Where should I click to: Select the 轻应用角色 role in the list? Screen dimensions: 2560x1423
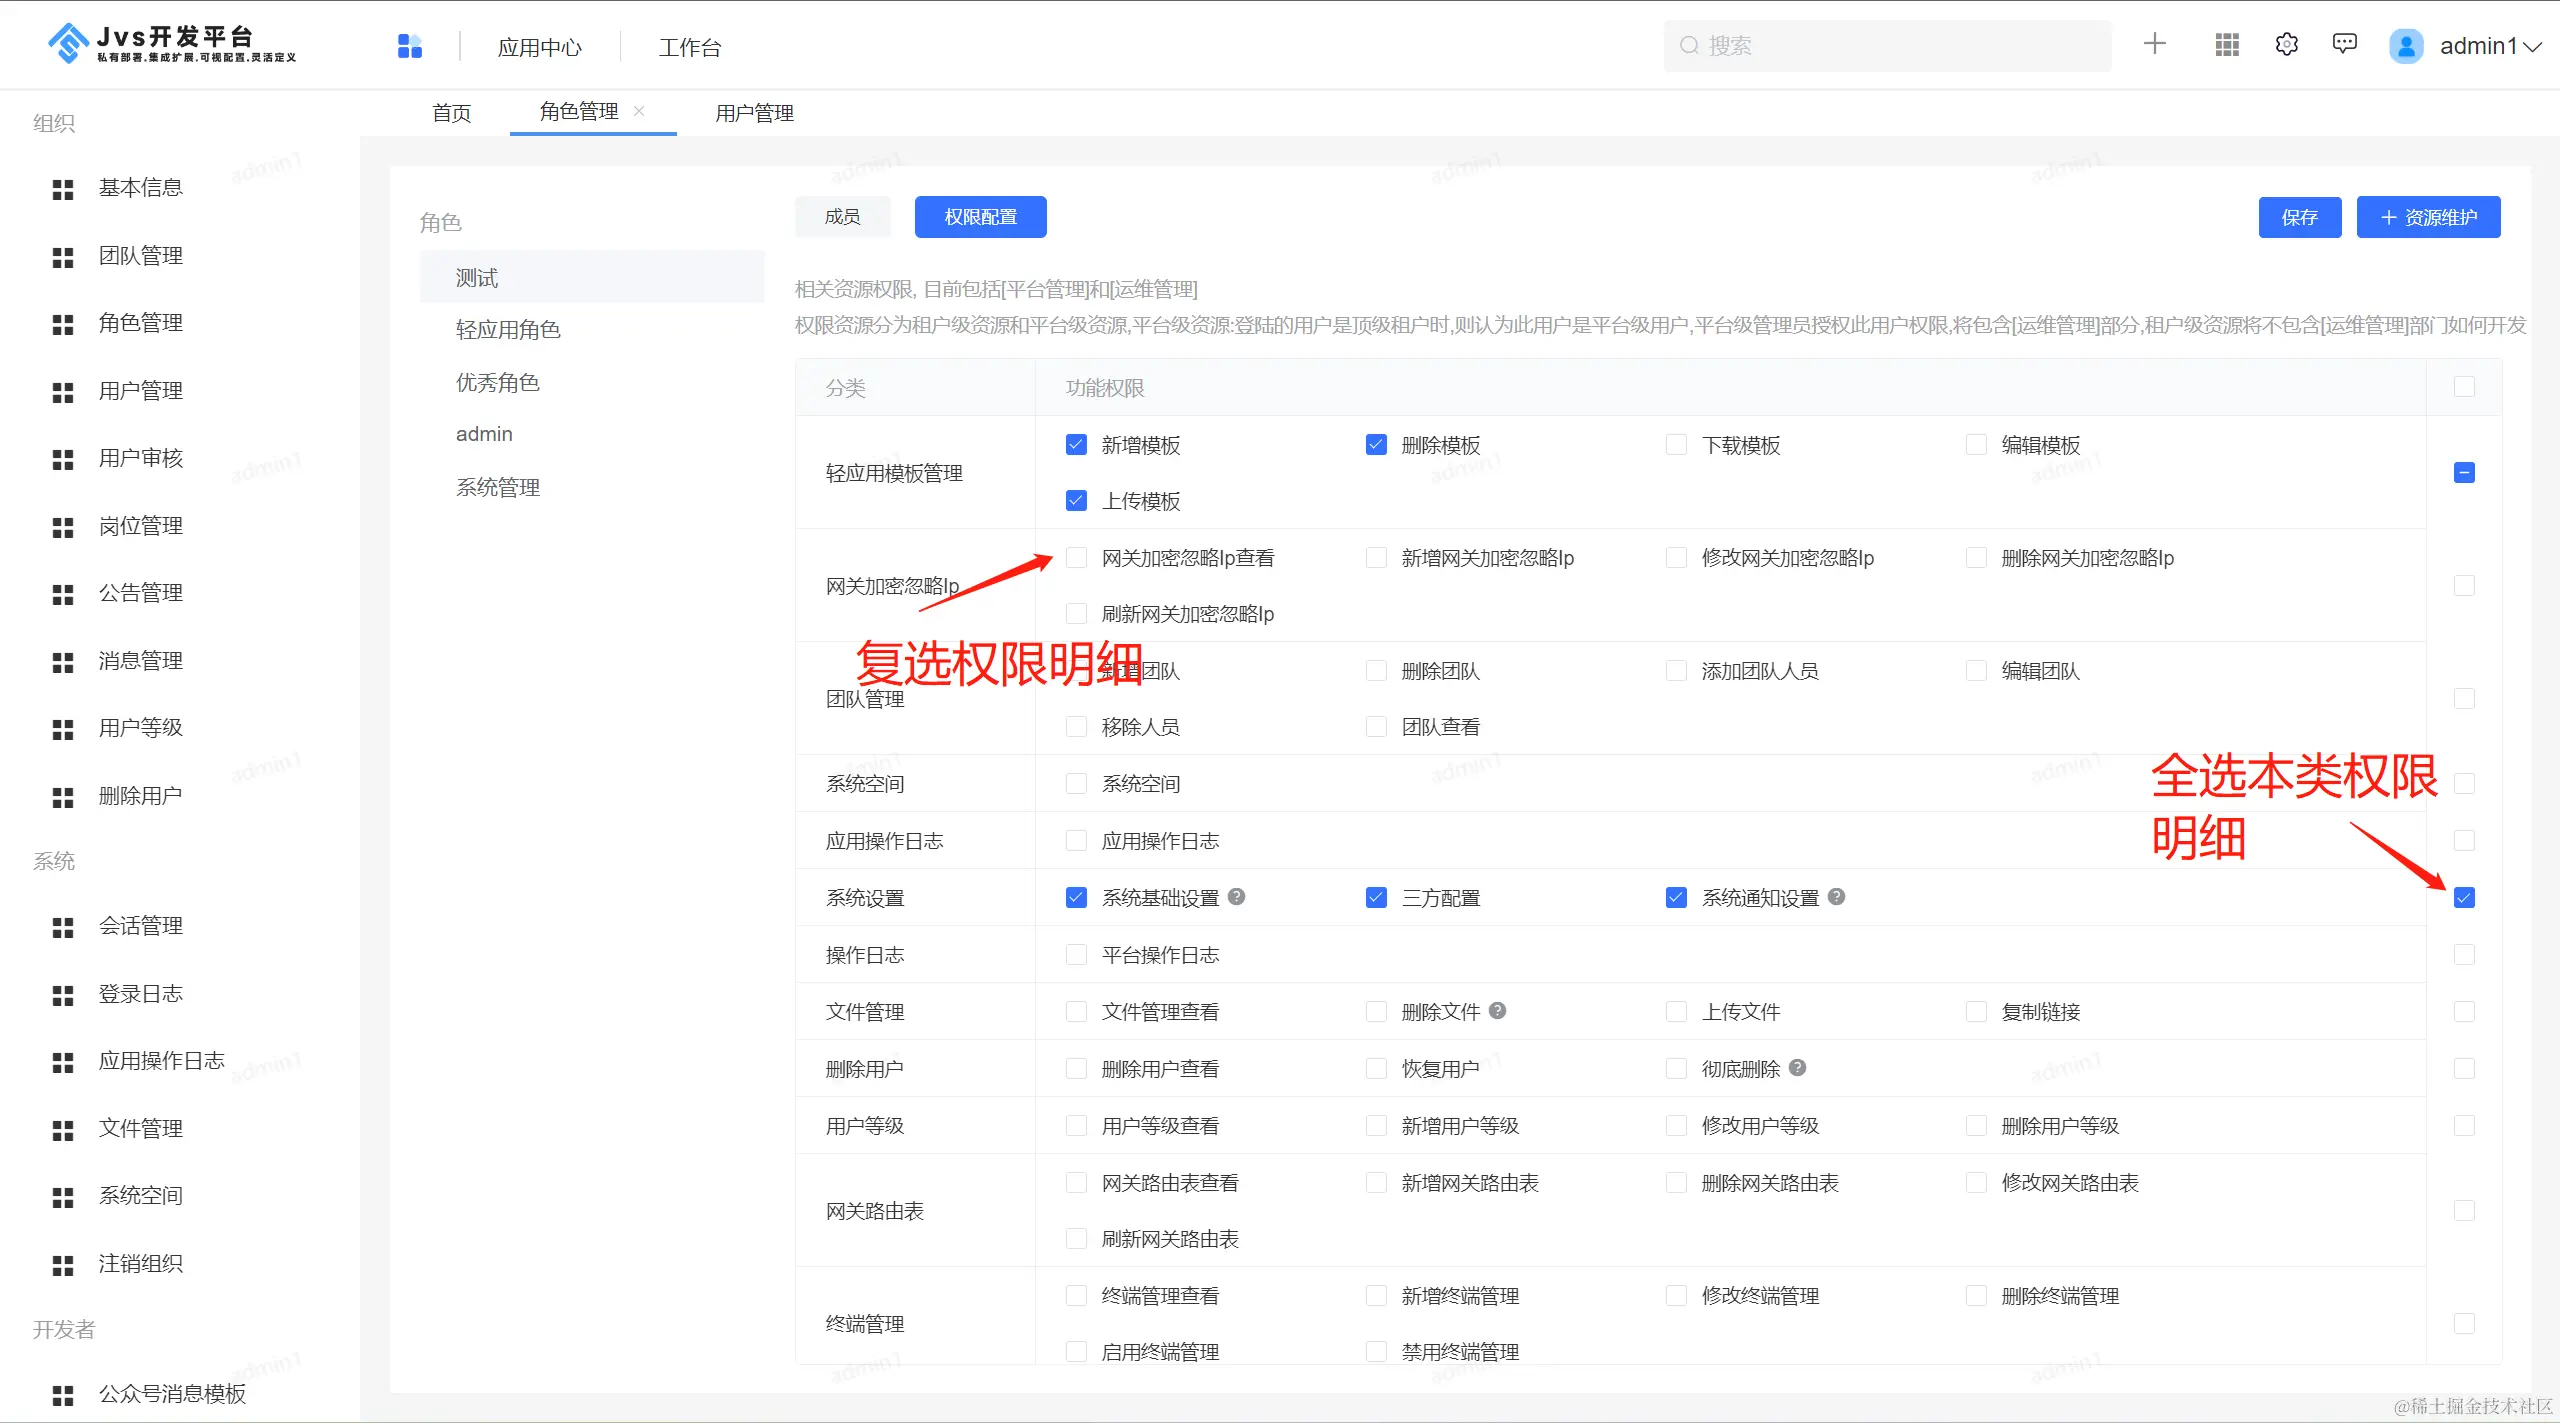point(508,329)
